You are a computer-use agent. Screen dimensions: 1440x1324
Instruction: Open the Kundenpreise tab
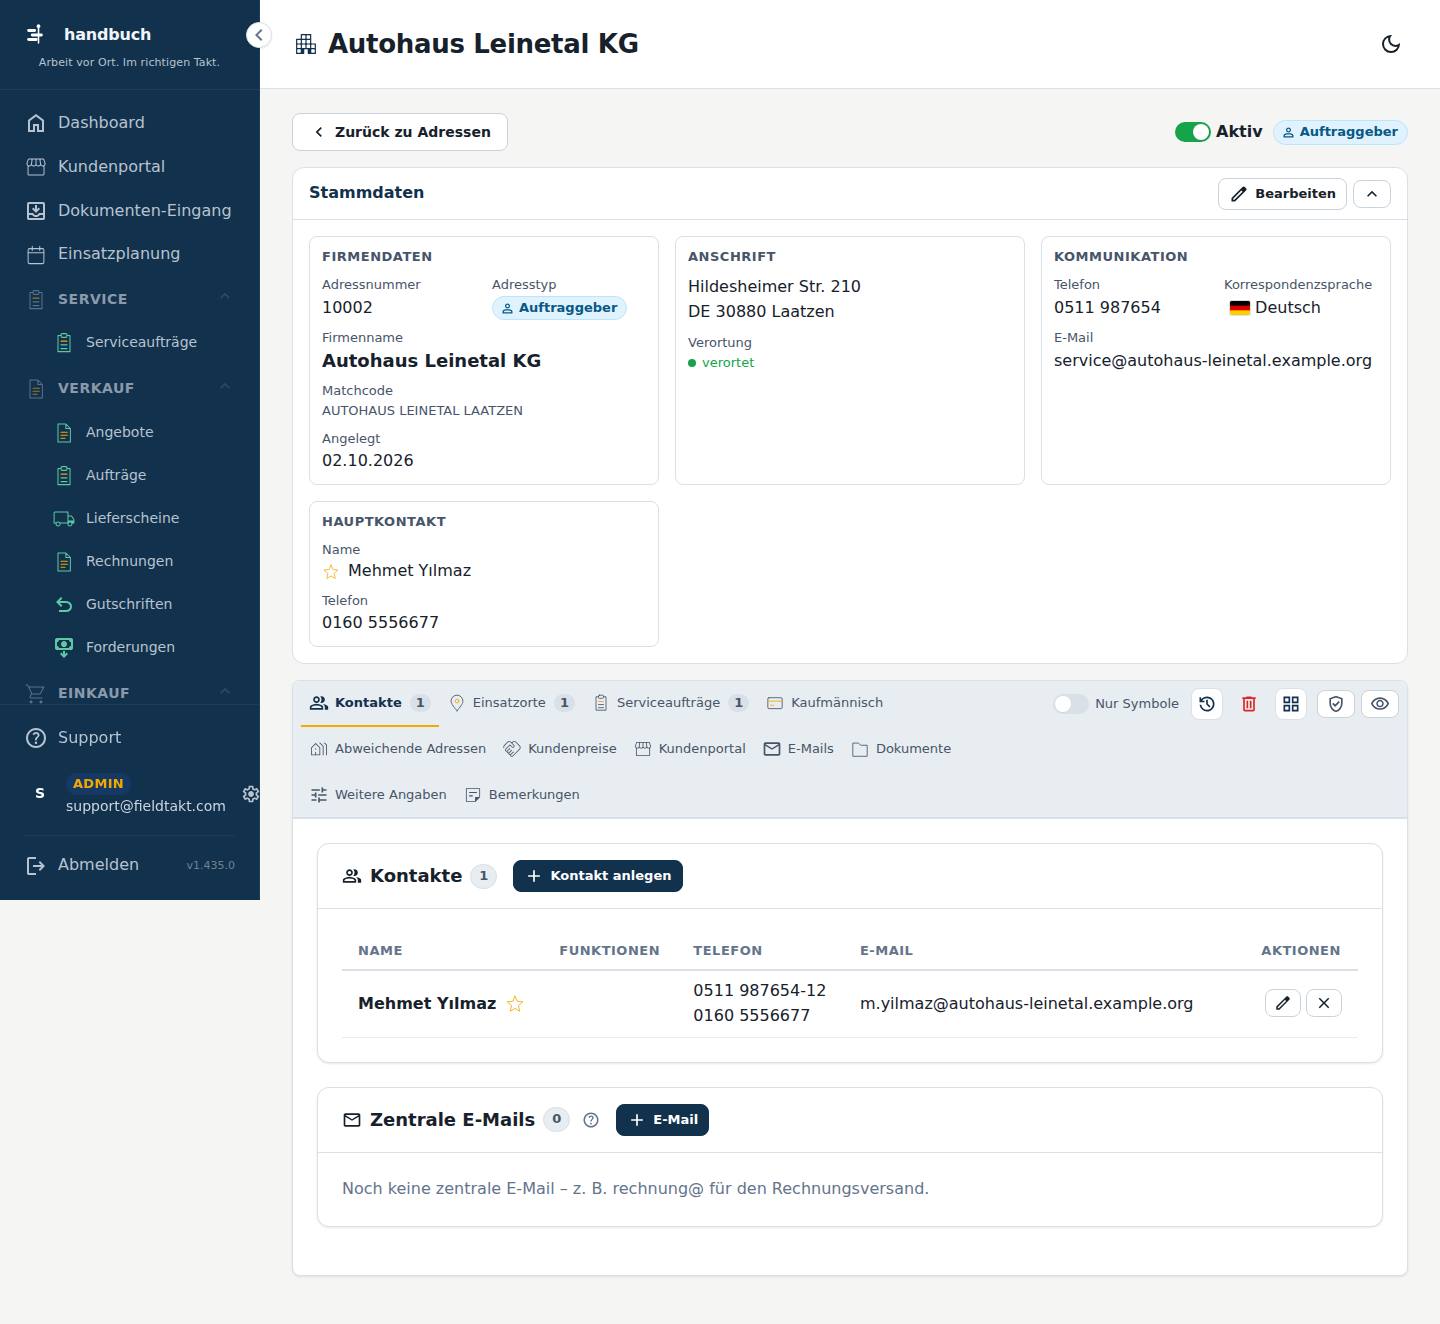coord(560,749)
